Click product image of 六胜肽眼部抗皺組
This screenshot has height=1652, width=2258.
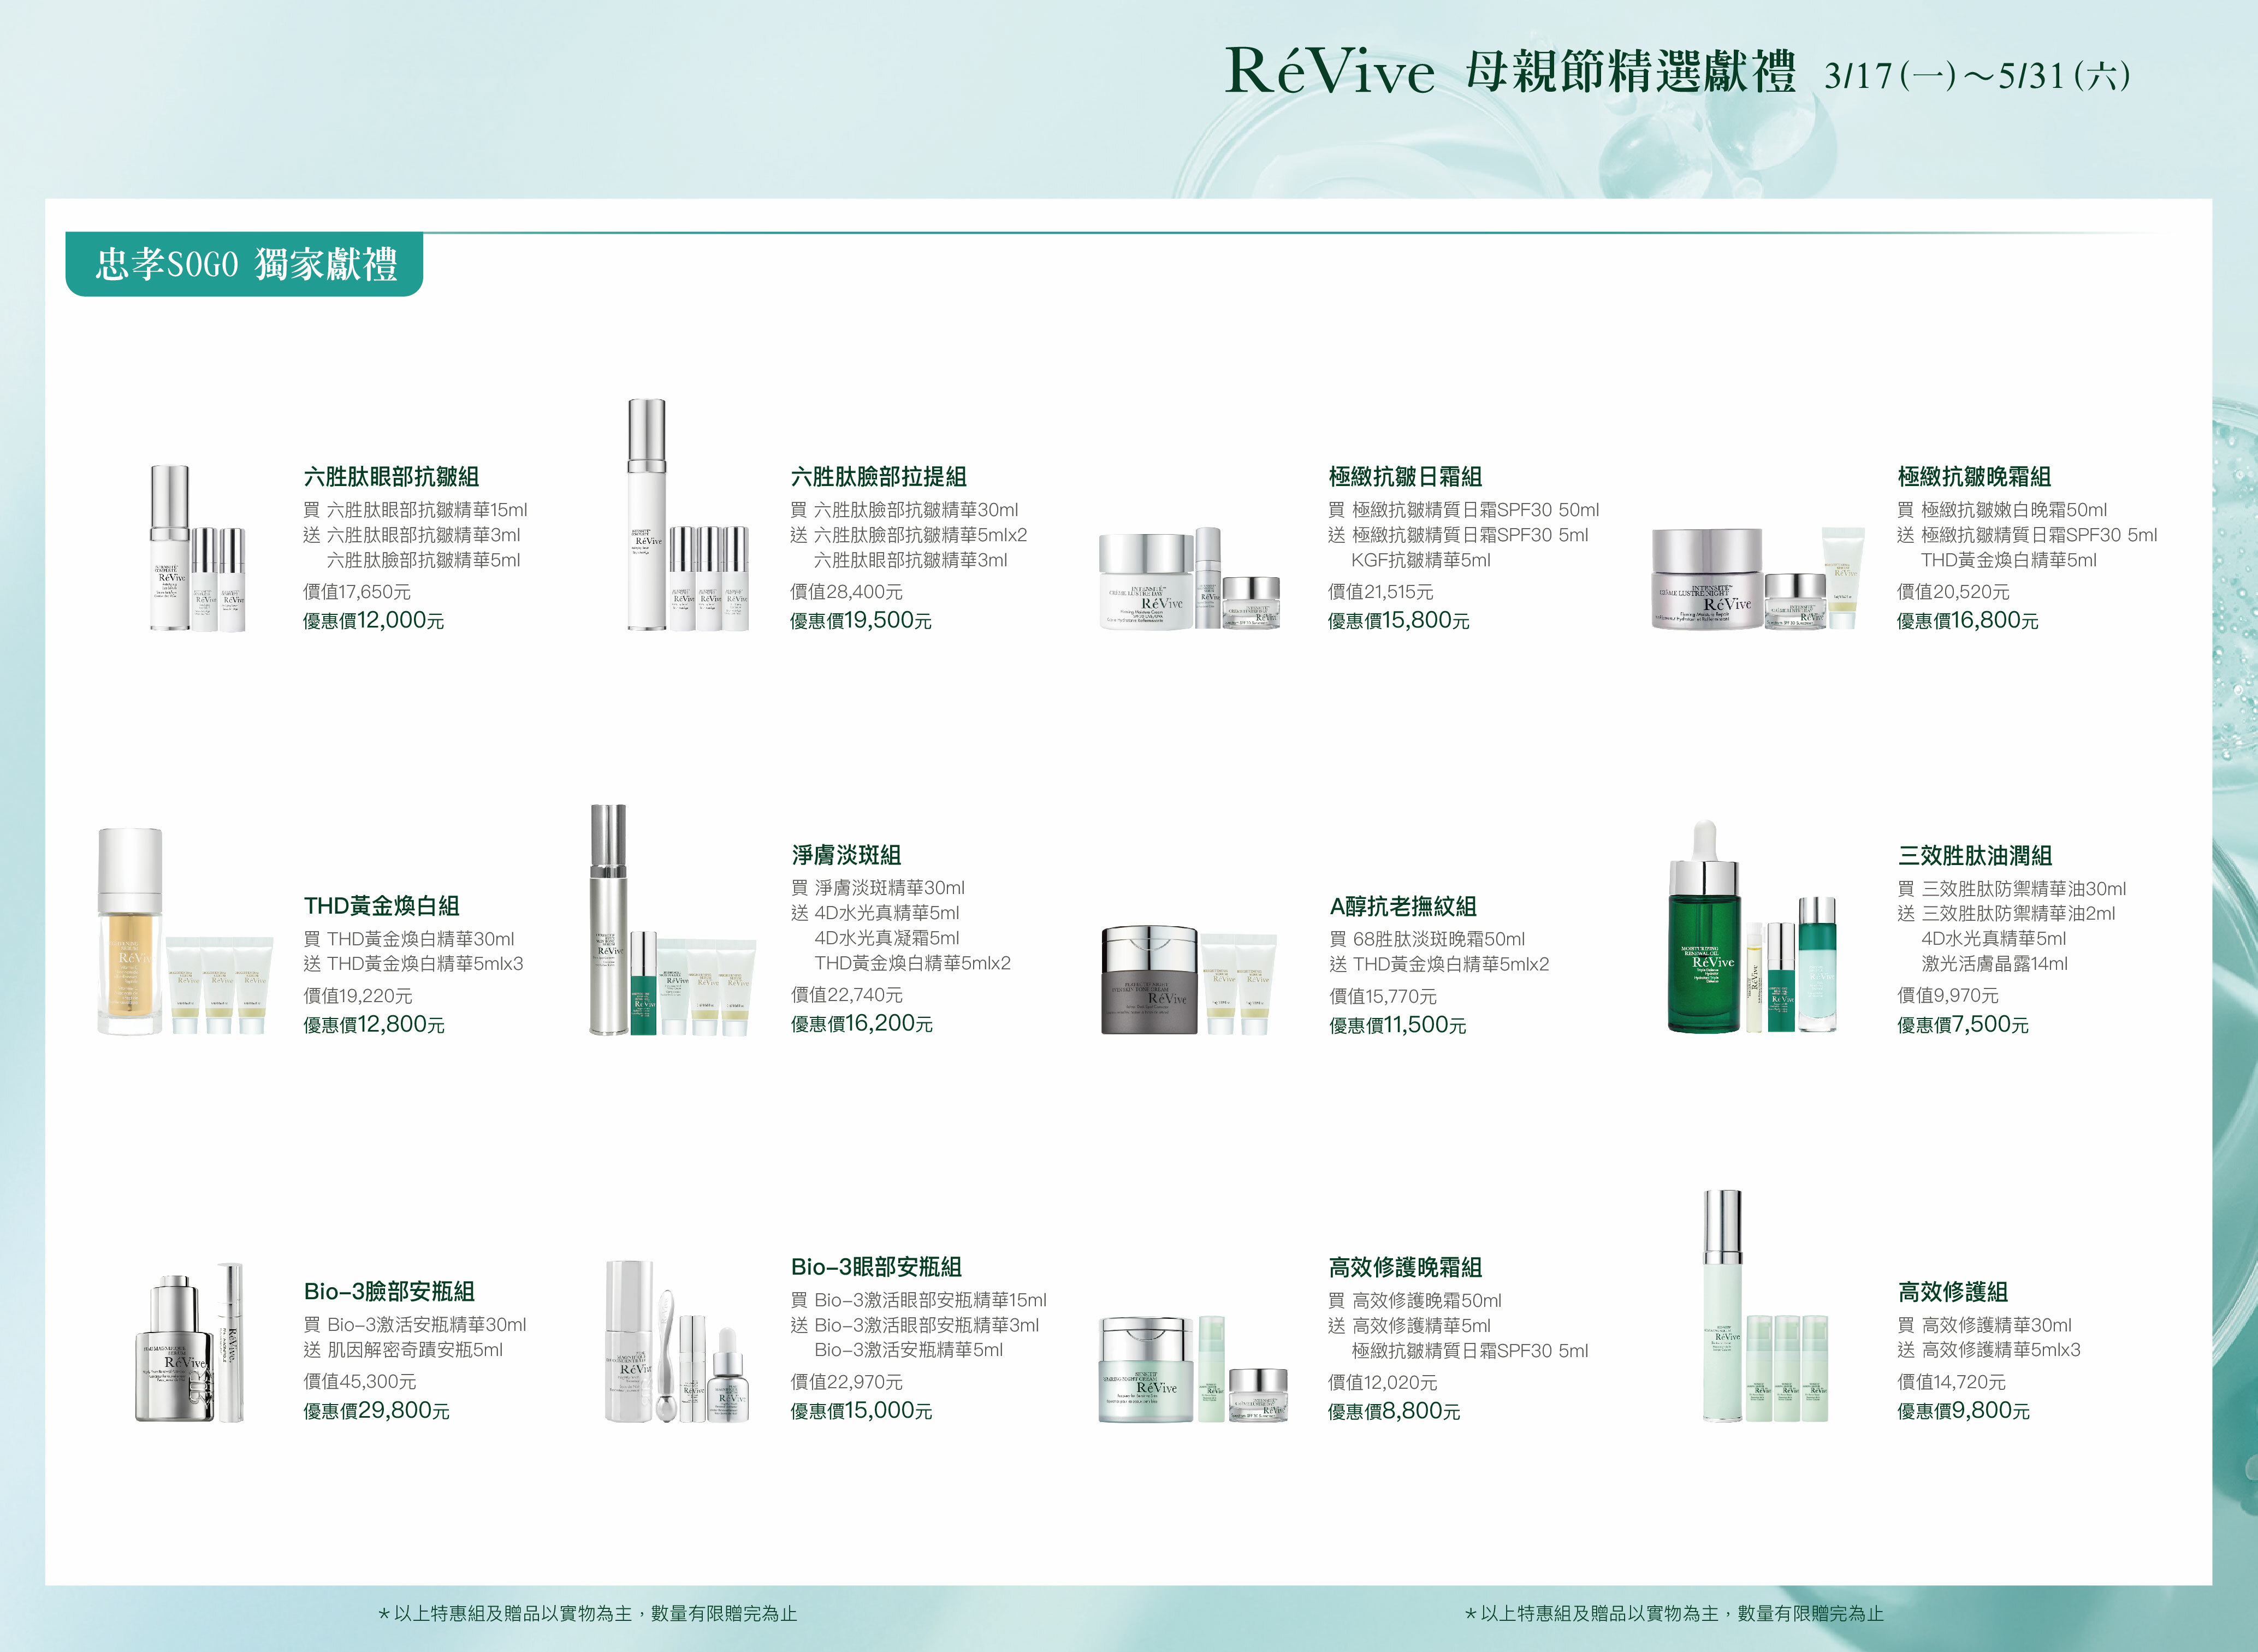197,548
